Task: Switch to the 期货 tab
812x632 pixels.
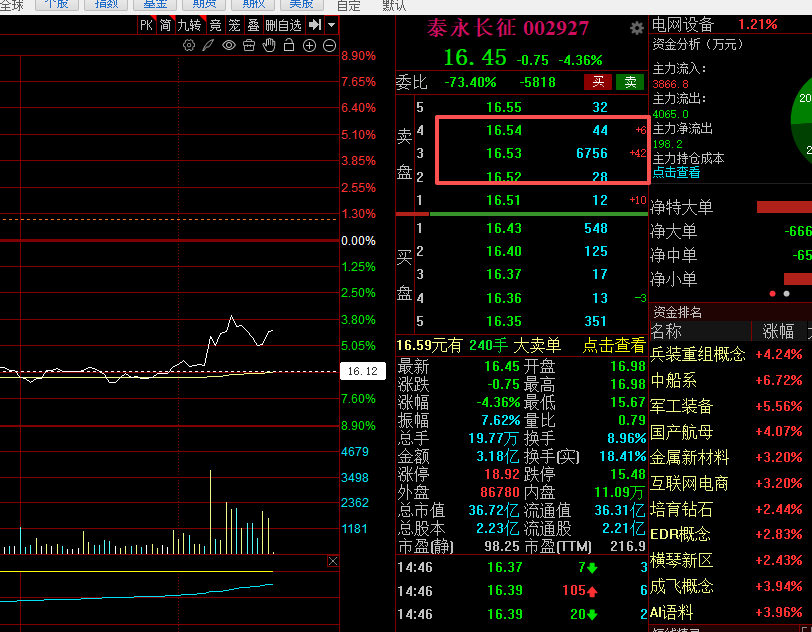Action: pos(204,5)
